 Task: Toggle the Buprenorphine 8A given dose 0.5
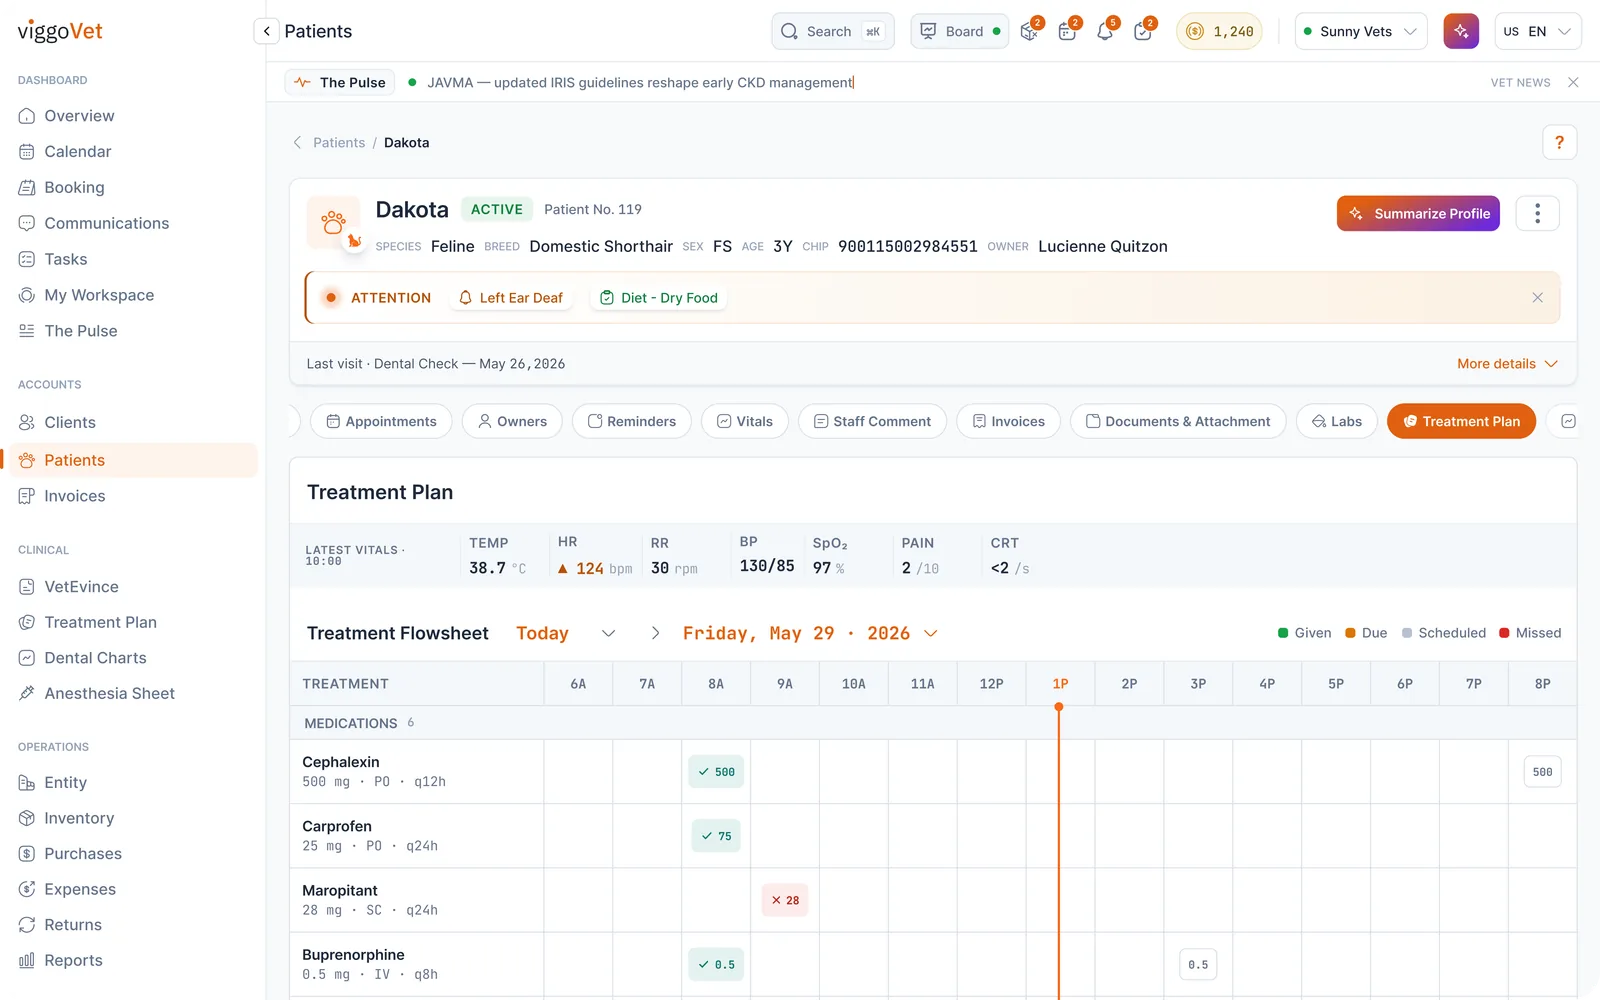(x=716, y=965)
